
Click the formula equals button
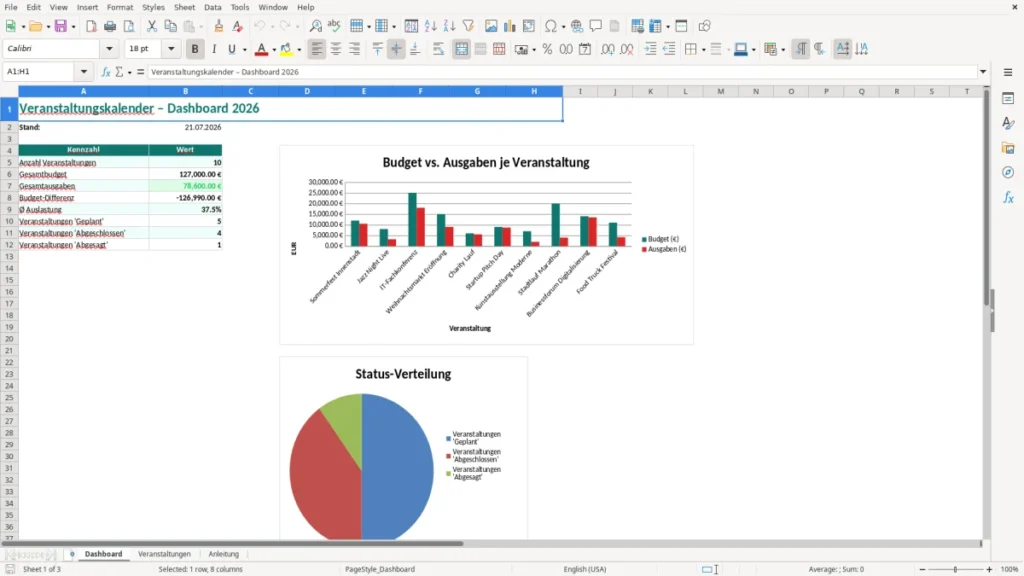click(x=140, y=72)
